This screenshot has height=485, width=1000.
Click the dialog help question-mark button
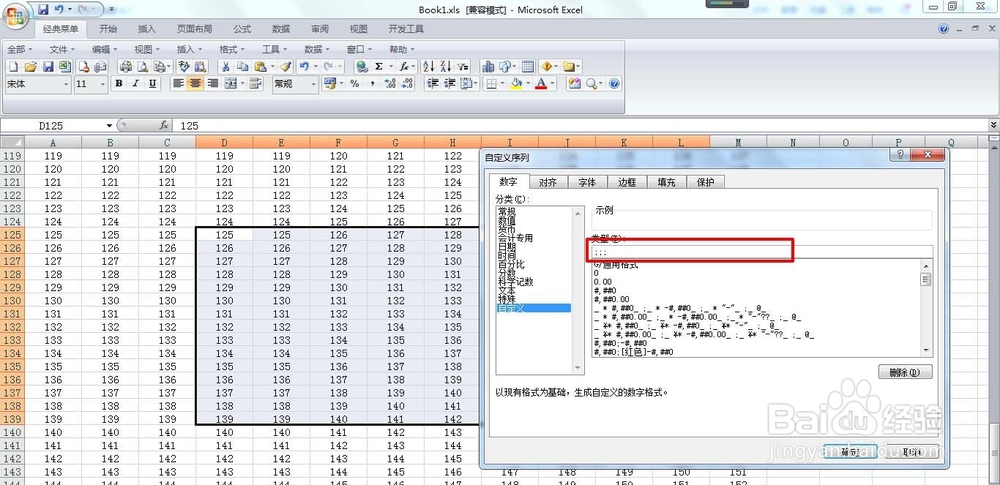(900, 154)
